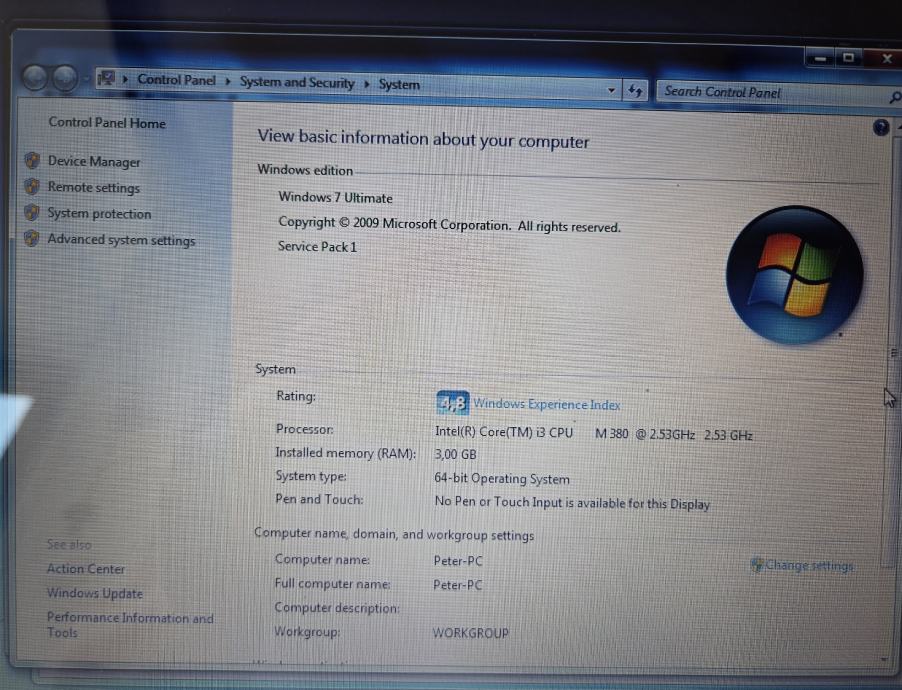Click Change settings link
The width and height of the screenshot is (902, 690).
click(x=809, y=566)
